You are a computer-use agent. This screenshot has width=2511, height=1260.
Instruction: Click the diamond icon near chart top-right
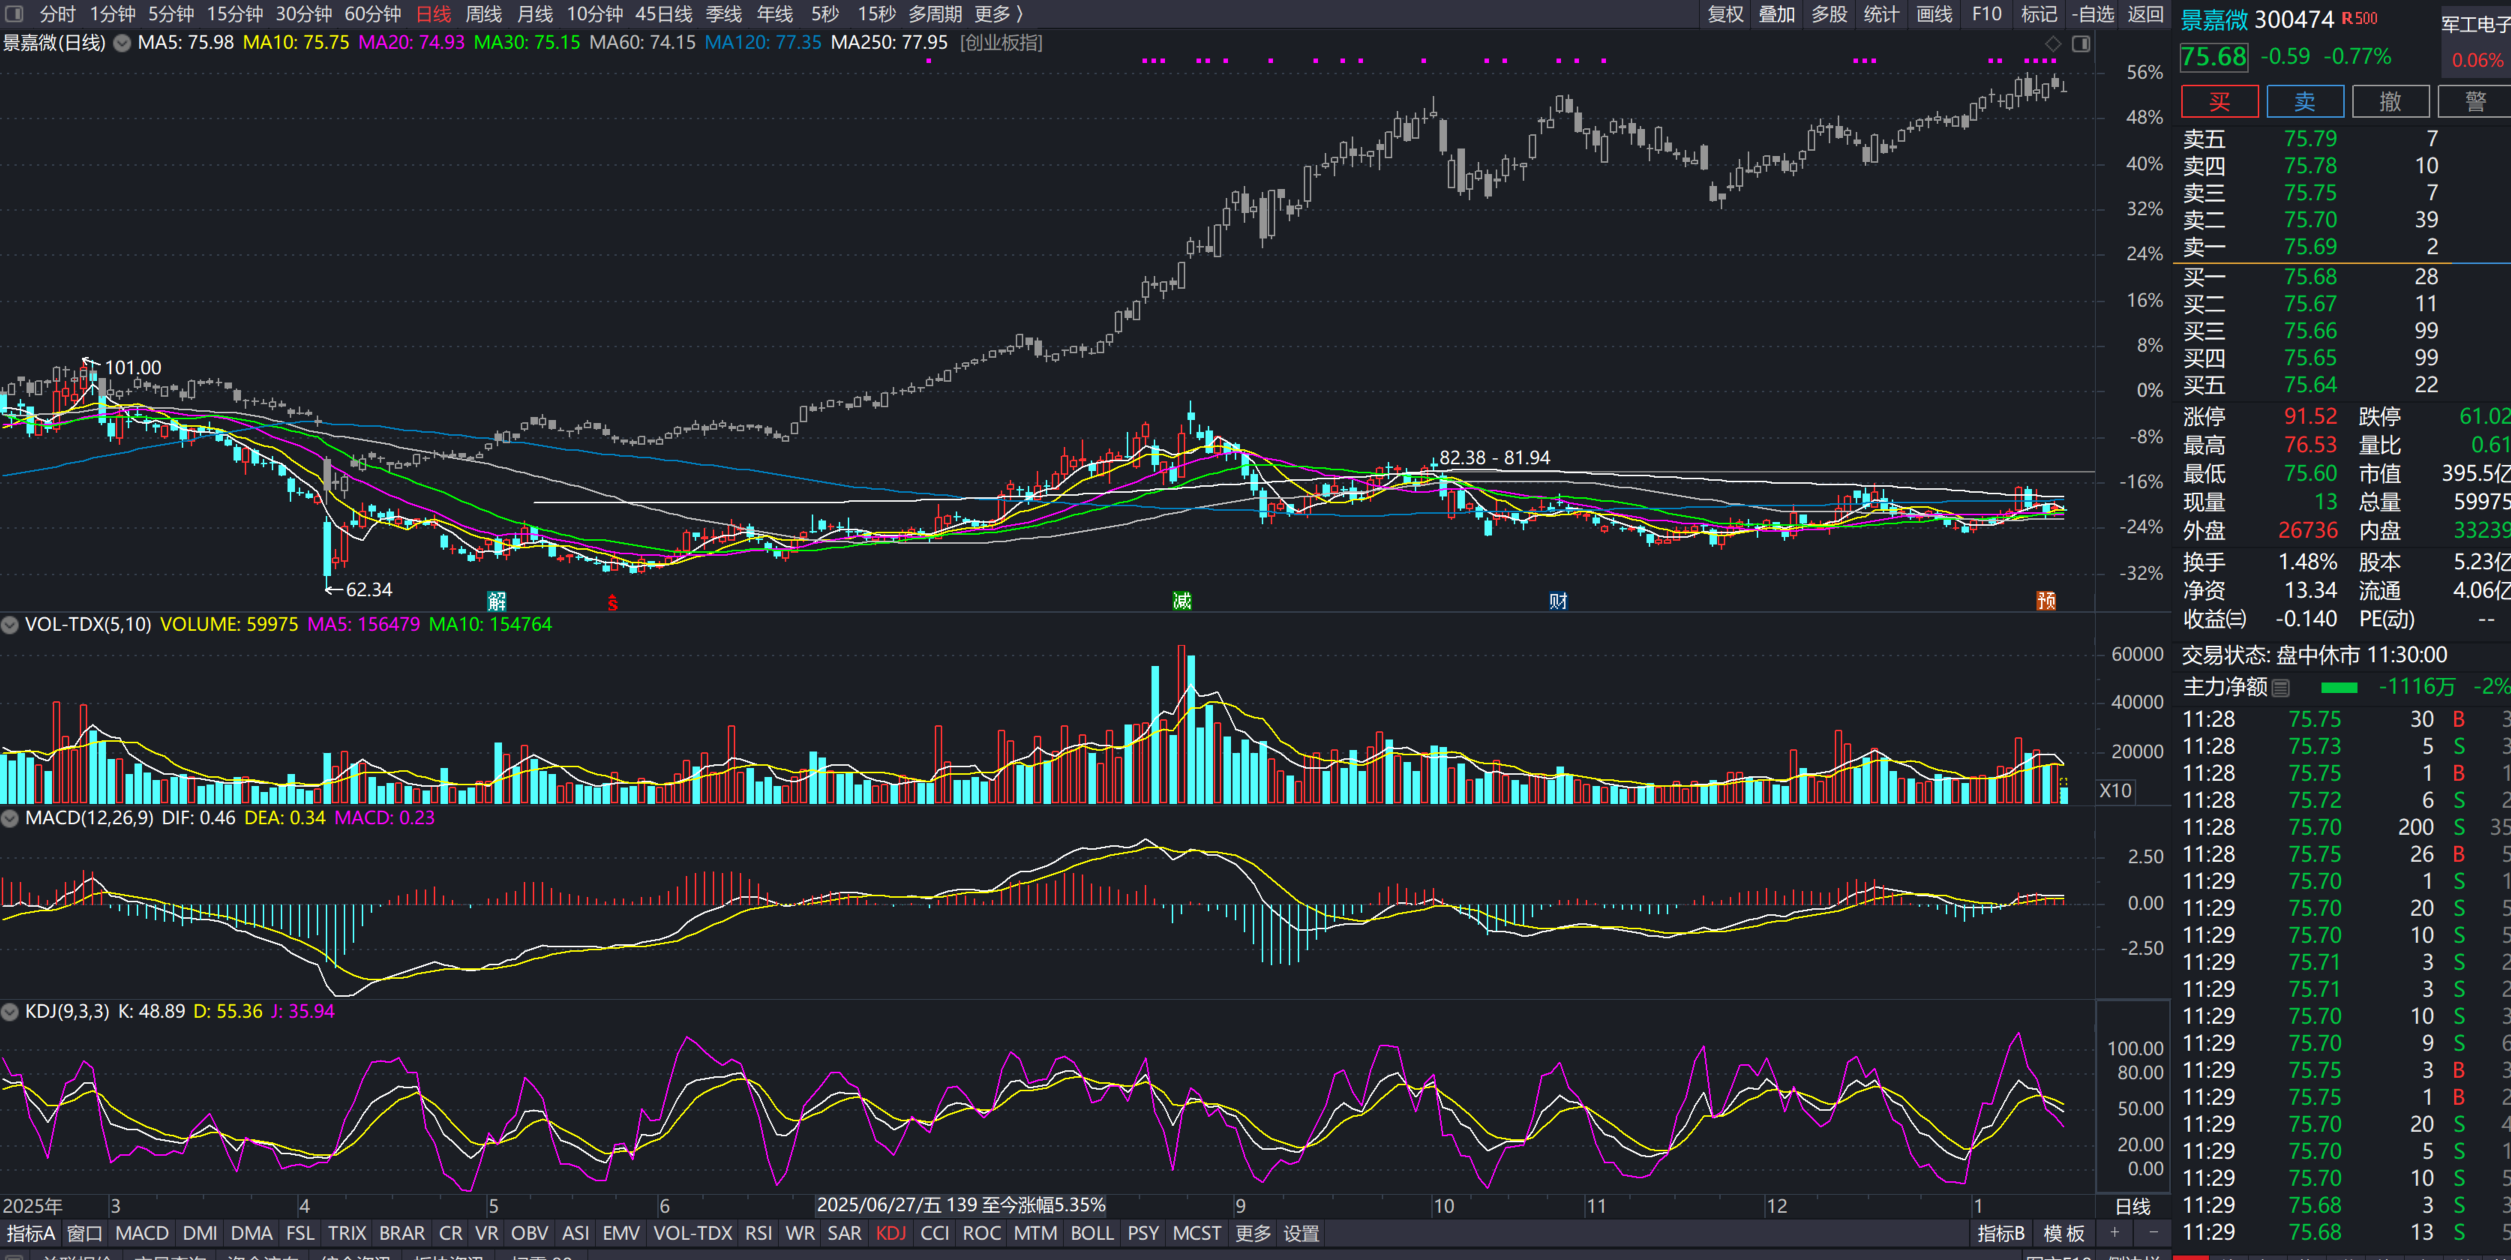tap(2053, 44)
